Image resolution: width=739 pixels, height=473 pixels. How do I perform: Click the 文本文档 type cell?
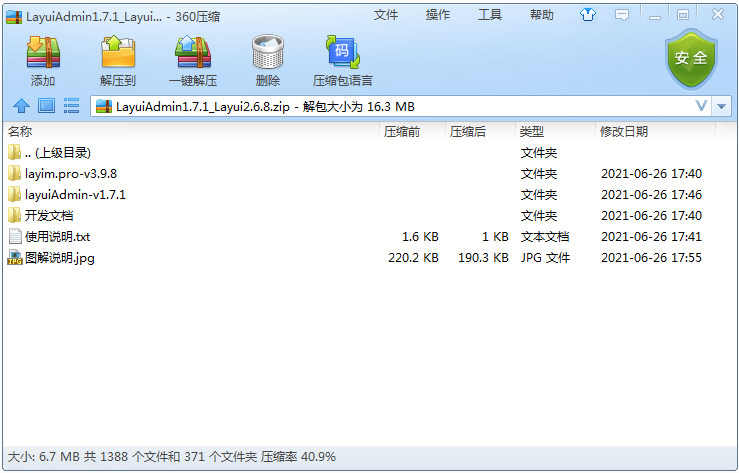coord(545,236)
